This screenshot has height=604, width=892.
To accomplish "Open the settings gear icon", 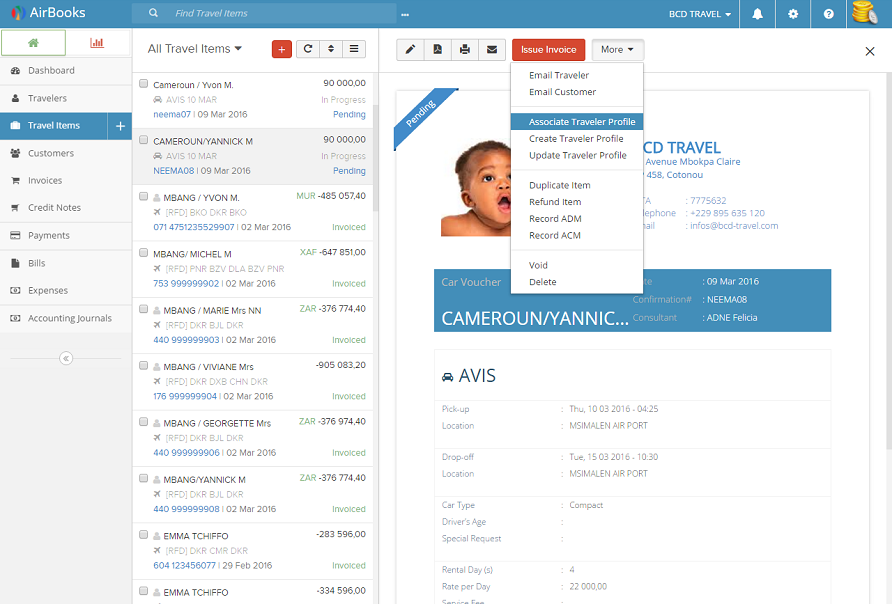I will pos(793,14).
